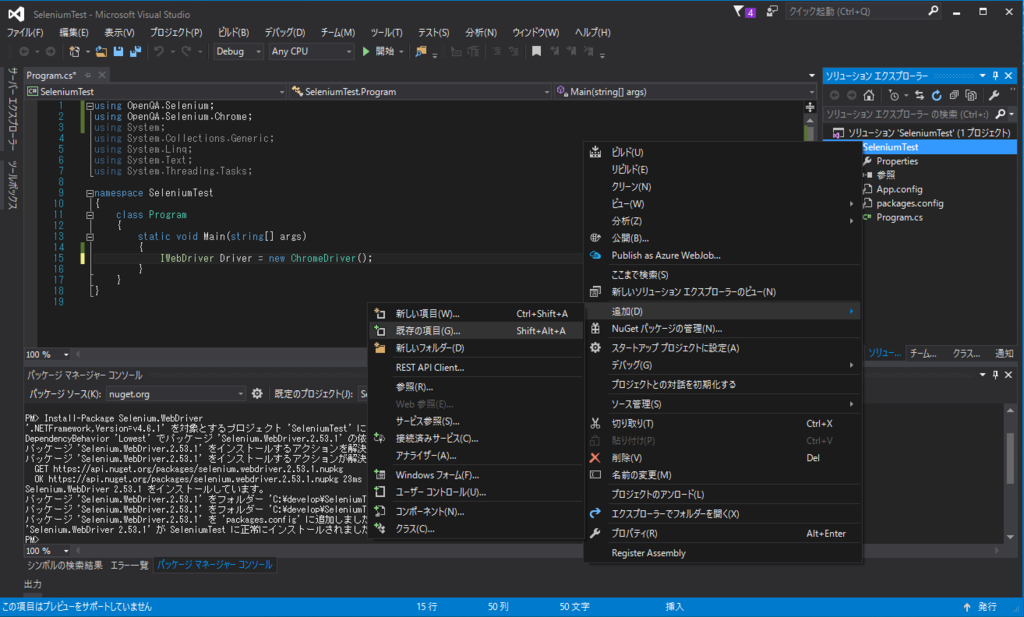1024x617 pixels.
Task: Choose クラス(C)... in the add submenu
Action: click(477, 529)
